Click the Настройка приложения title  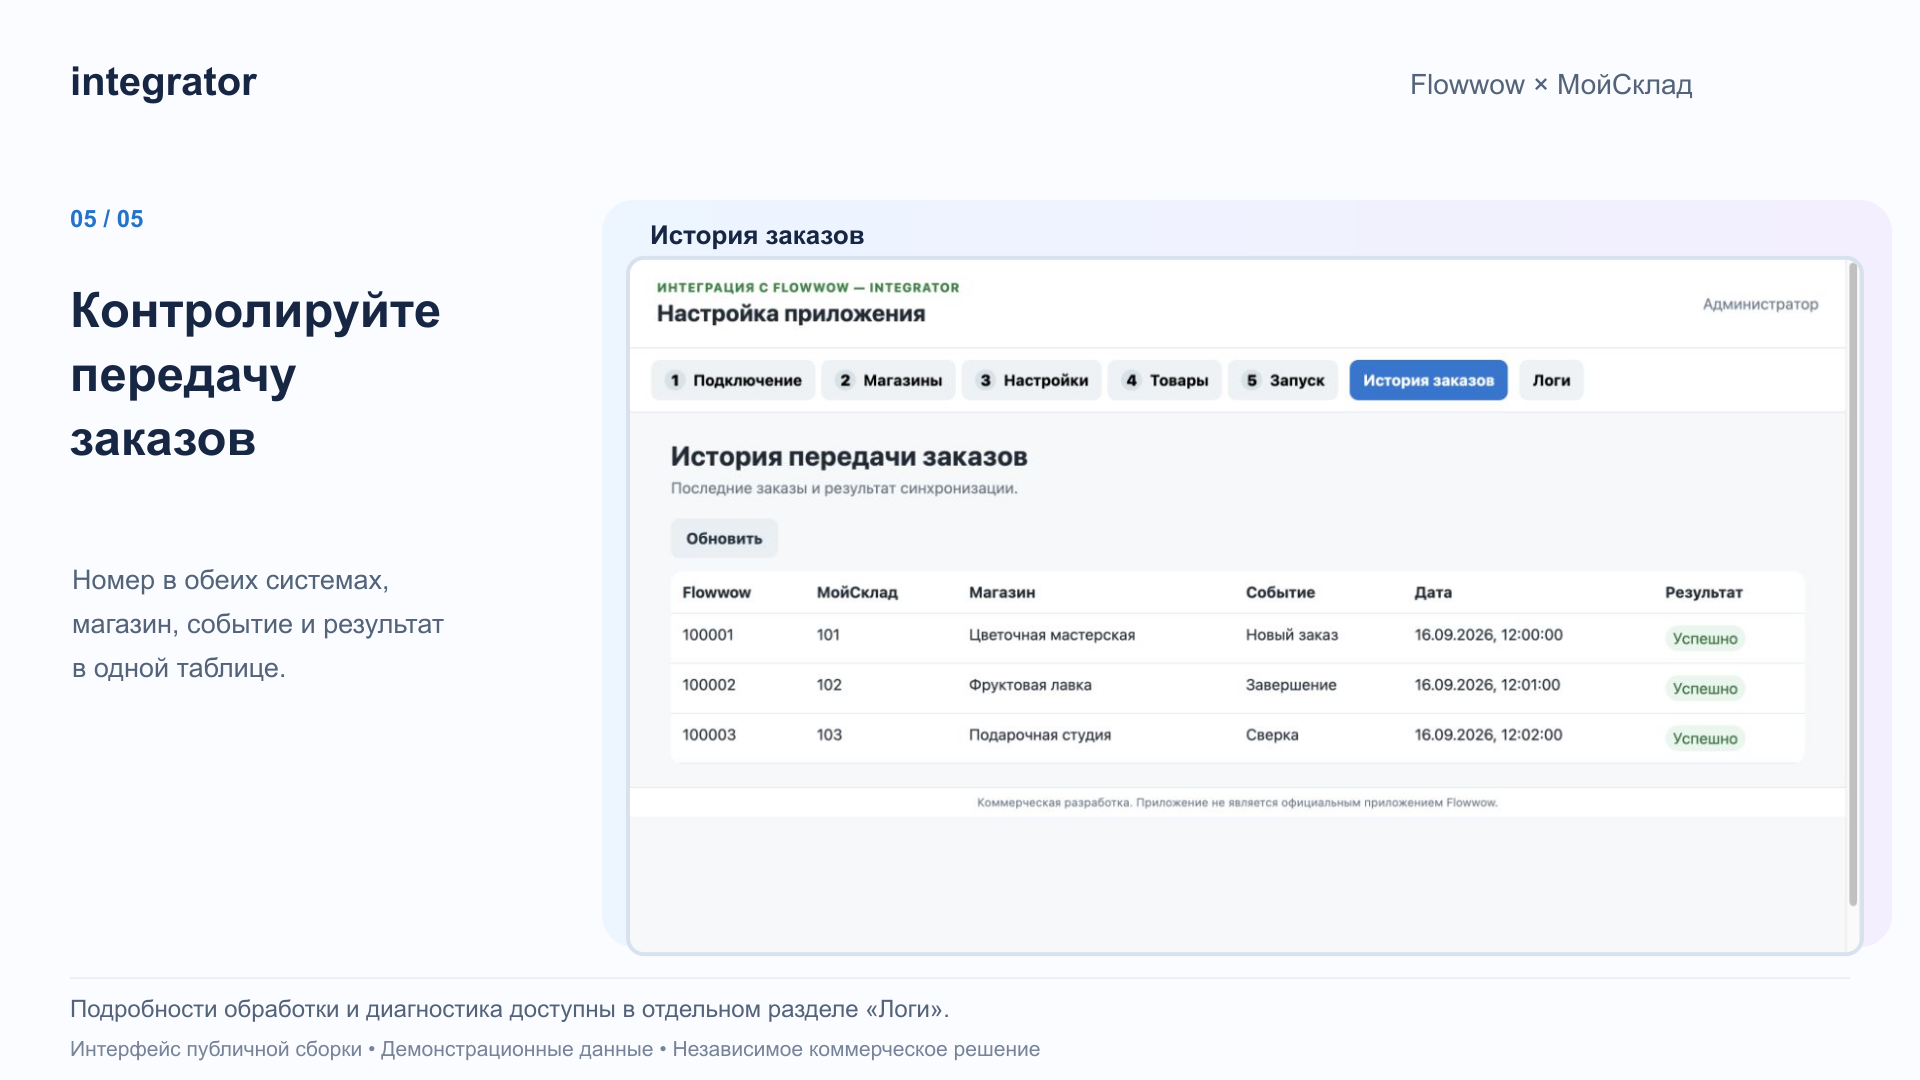click(791, 314)
